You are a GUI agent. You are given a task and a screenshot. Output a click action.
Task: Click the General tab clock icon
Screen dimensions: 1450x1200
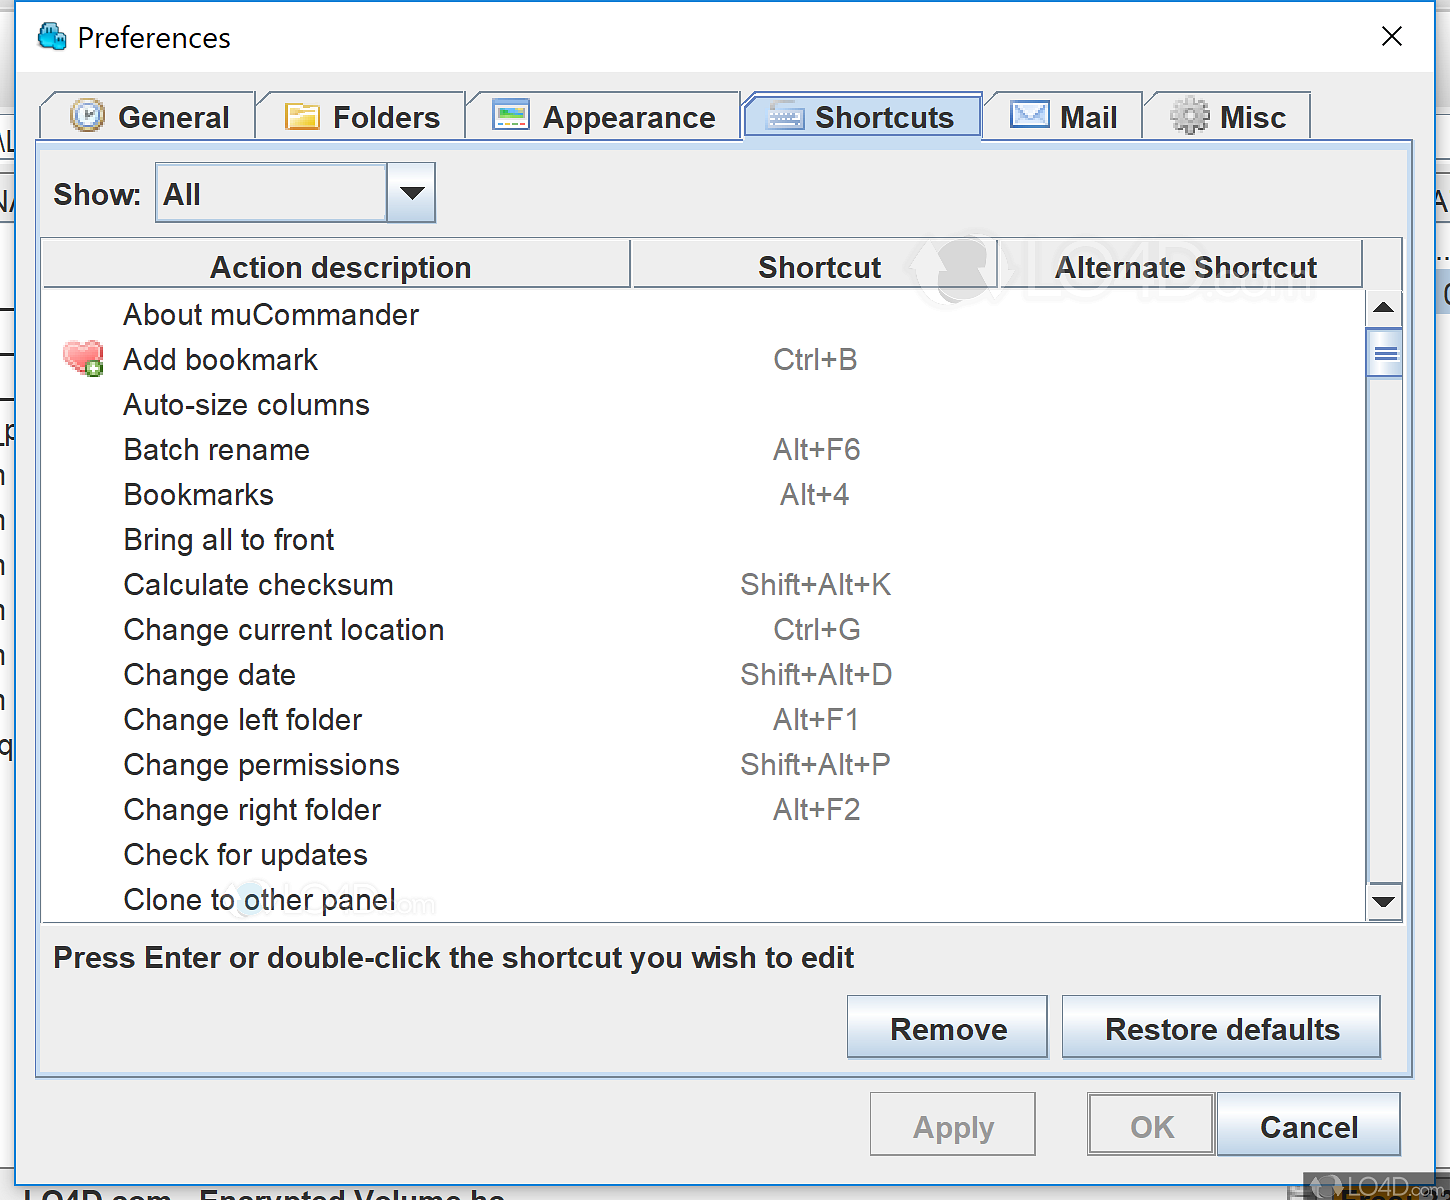[x=88, y=116]
